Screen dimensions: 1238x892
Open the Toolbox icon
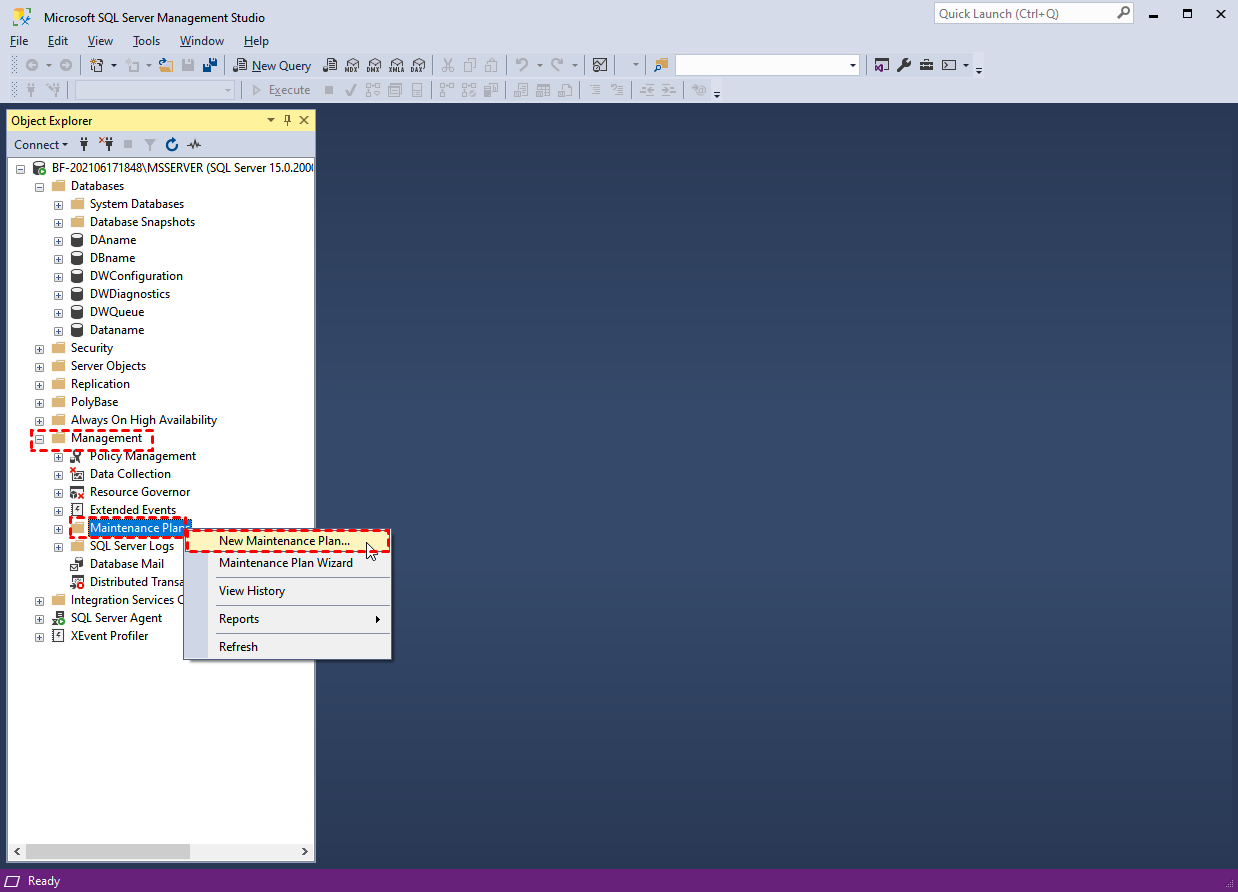pos(927,65)
